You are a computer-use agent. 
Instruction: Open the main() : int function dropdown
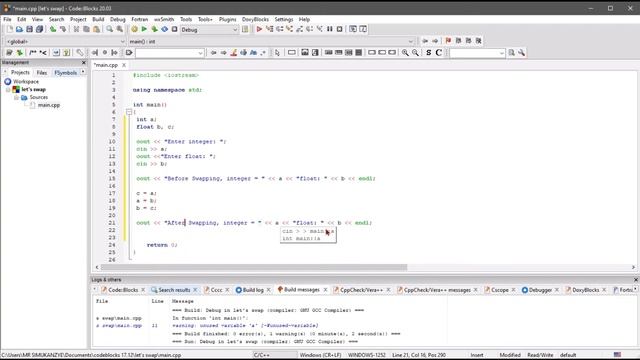click(271, 41)
